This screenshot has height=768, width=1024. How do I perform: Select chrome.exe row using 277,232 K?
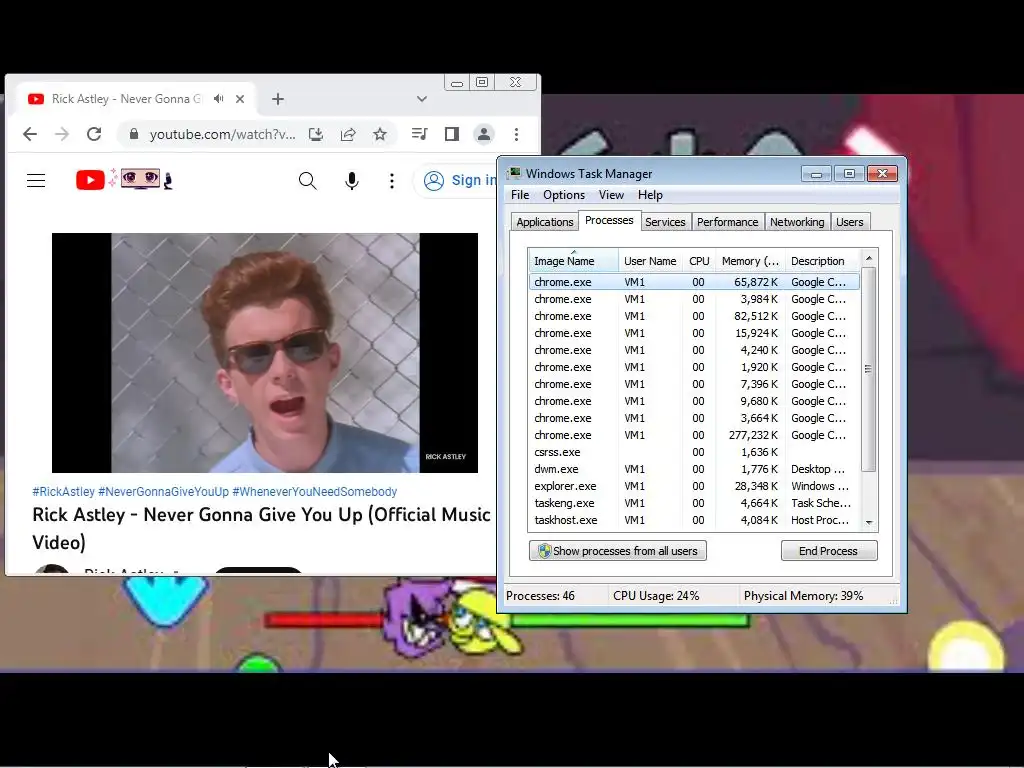pyautogui.click(x=694, y=435)
